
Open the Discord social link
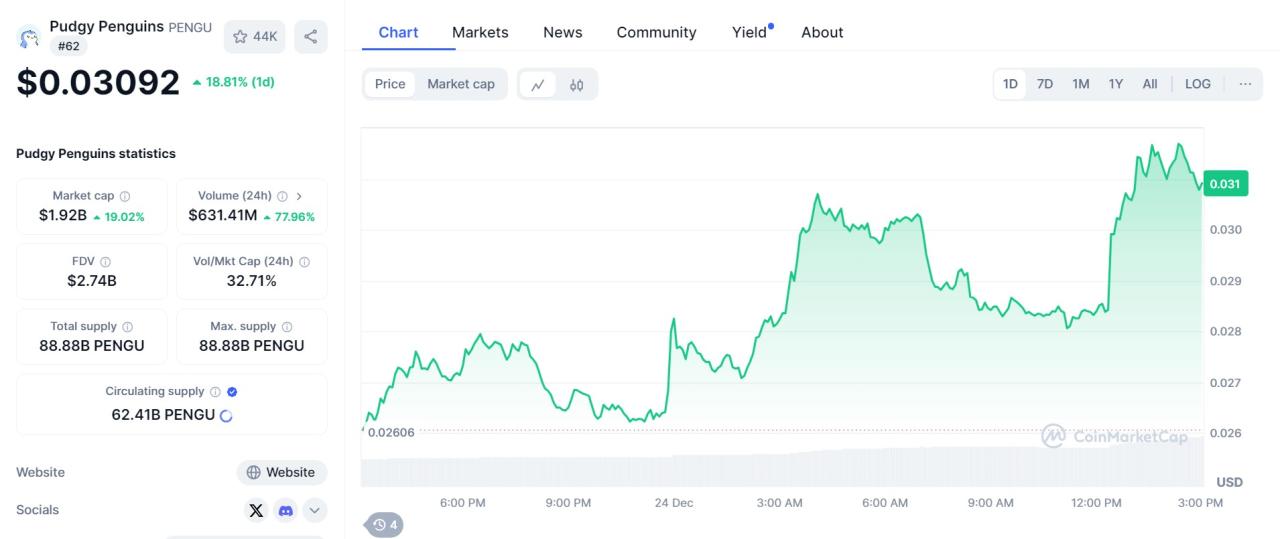coord(286,510)
